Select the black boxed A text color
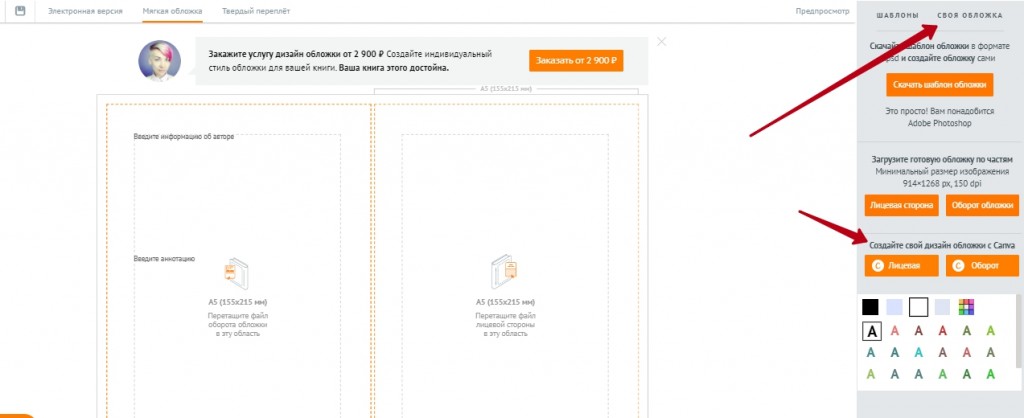Image resolution: width=1024 pixels, height=418 pixels. pyautogui.click(x=871, y=332)
